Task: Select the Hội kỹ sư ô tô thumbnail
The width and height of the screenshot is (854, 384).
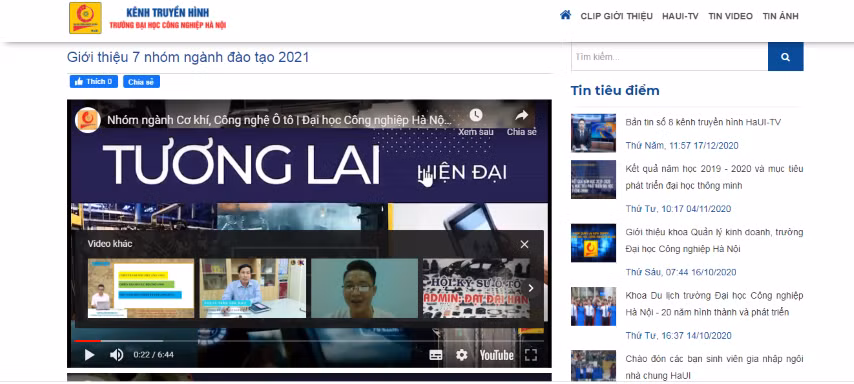Action: click(x=476, y=288)
